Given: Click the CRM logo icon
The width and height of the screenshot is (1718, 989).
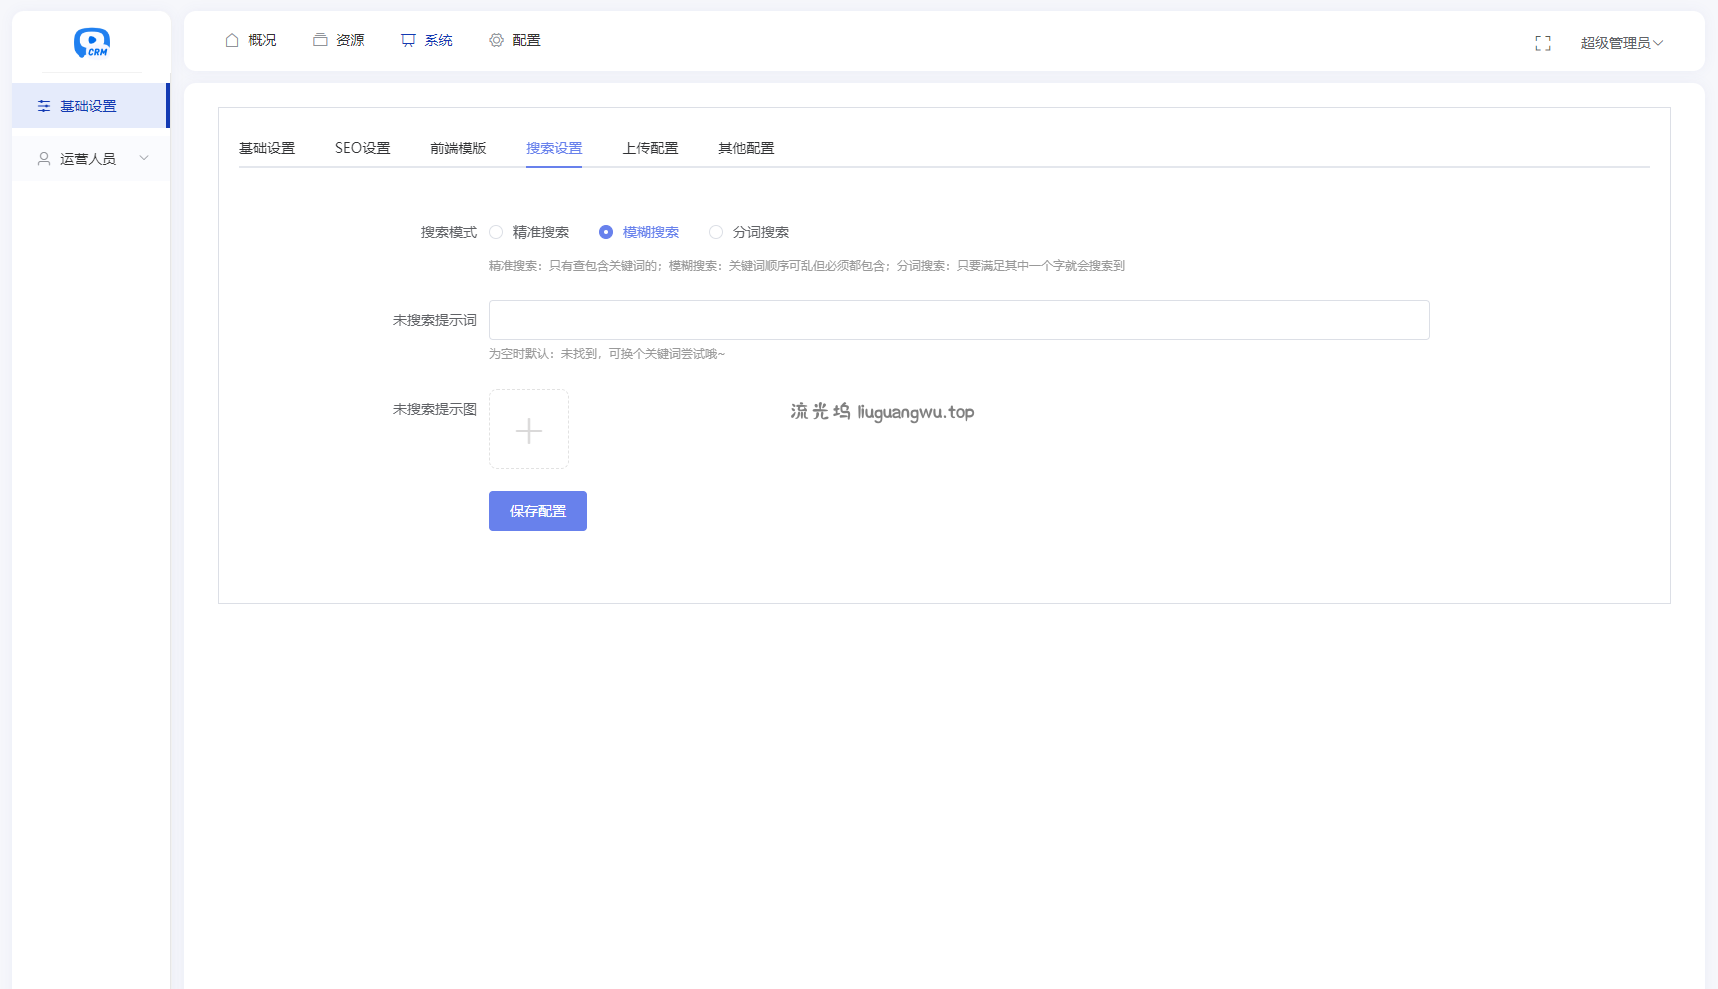Looking at the screenshot, I should click(x=92, y=42).
